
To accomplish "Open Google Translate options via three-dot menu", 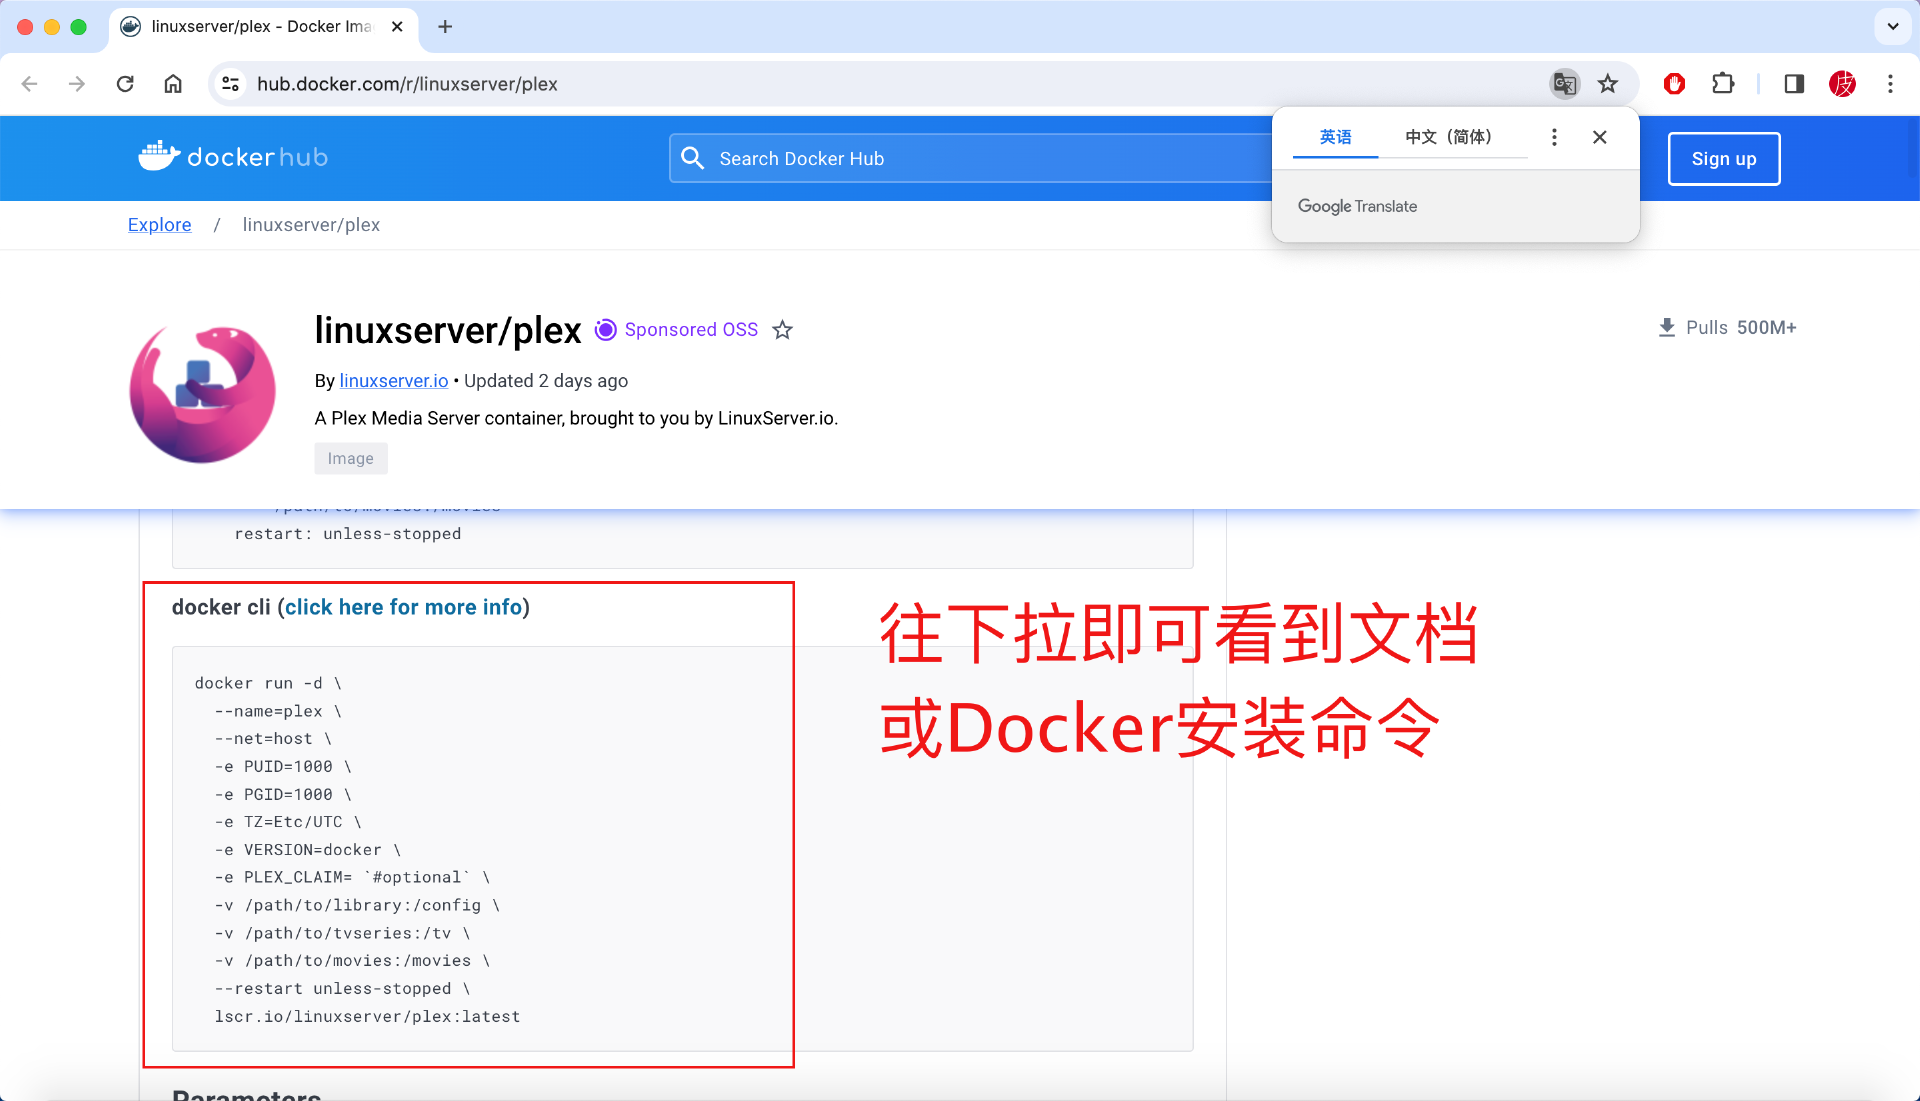I will [1554, 137].
